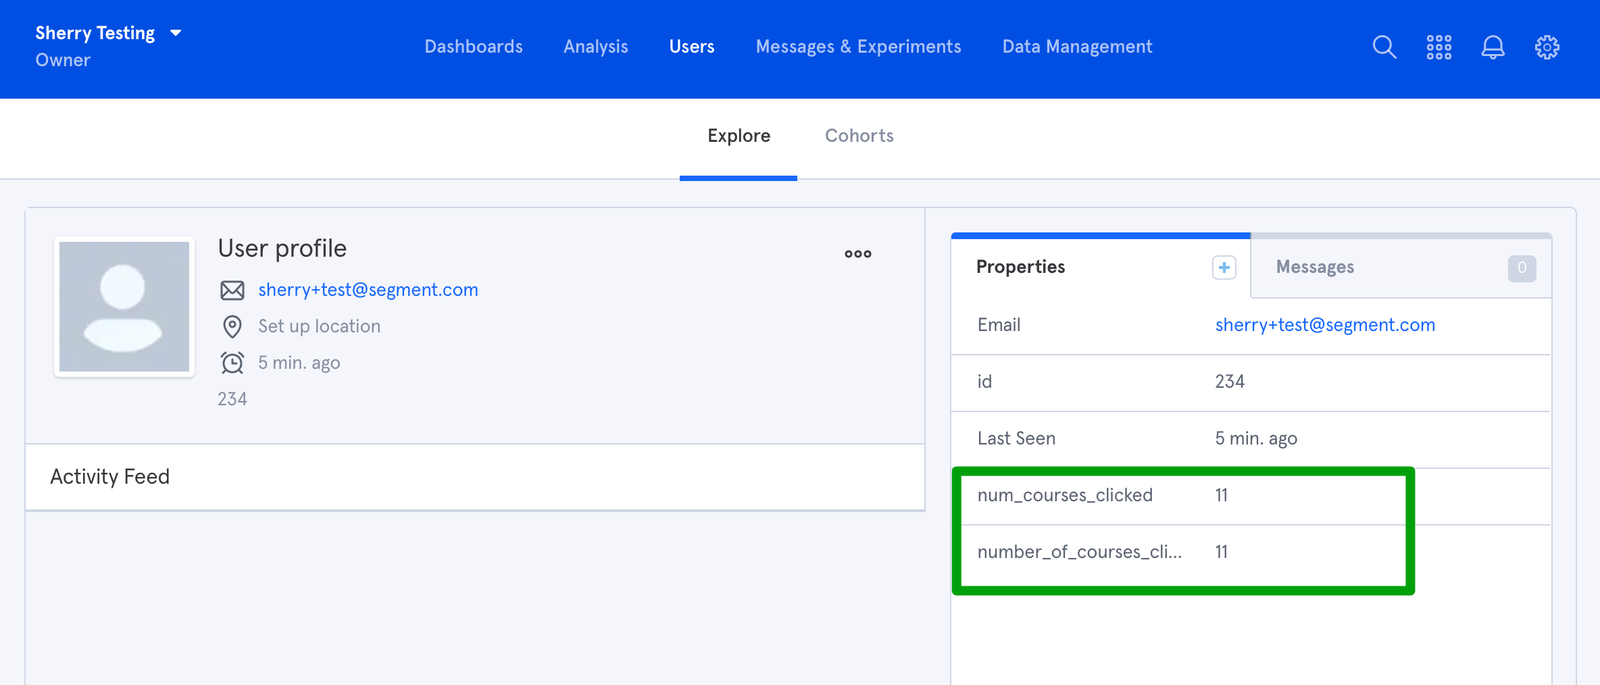The width and height of the screenshot is (1600, 685).
Task: Open the settings gear icon
Action: click(x=1546, y=47)
